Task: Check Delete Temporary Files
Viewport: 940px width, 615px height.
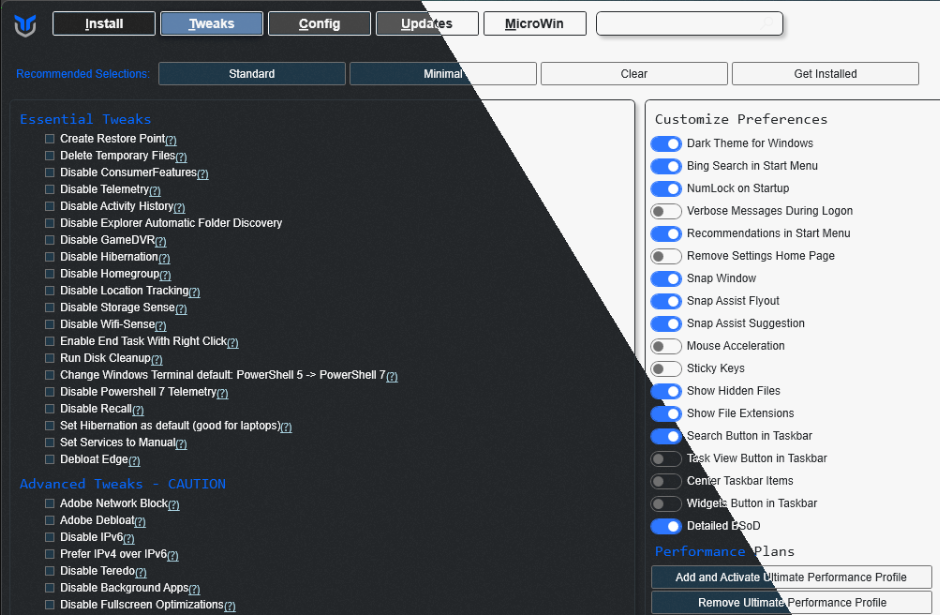Action: click(50, 155)
